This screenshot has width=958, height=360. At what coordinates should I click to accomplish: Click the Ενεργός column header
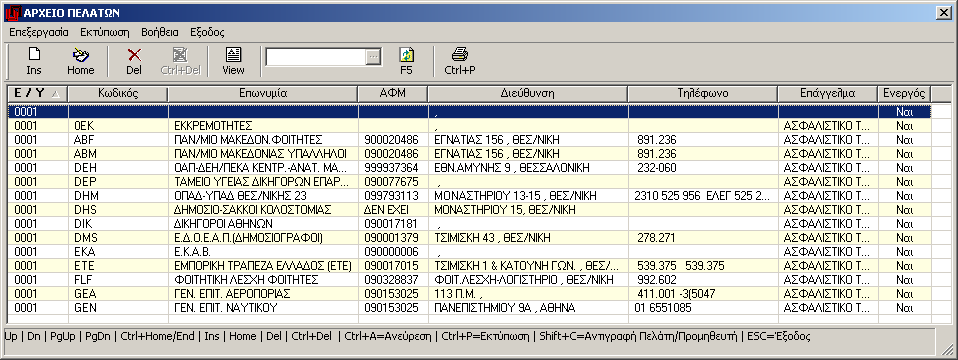[905, 94]
